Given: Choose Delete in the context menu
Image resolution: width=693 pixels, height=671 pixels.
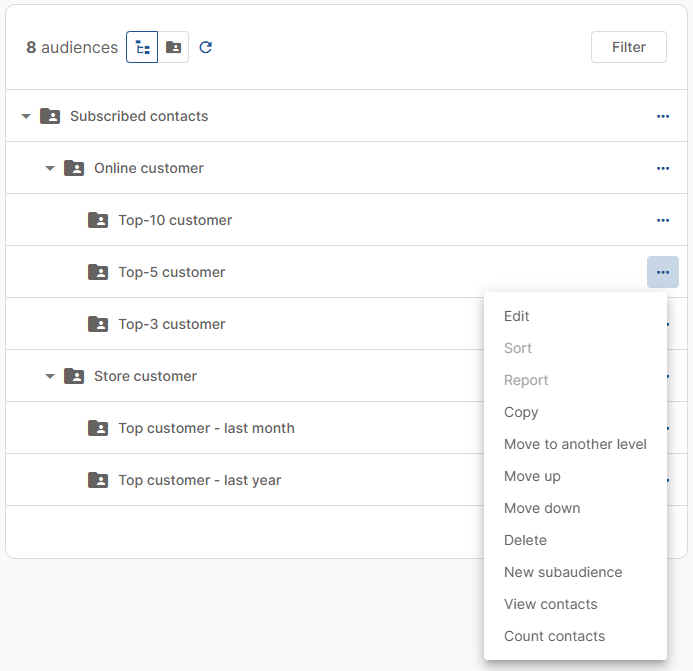Looking at the screenshot, I should point(525,540).
